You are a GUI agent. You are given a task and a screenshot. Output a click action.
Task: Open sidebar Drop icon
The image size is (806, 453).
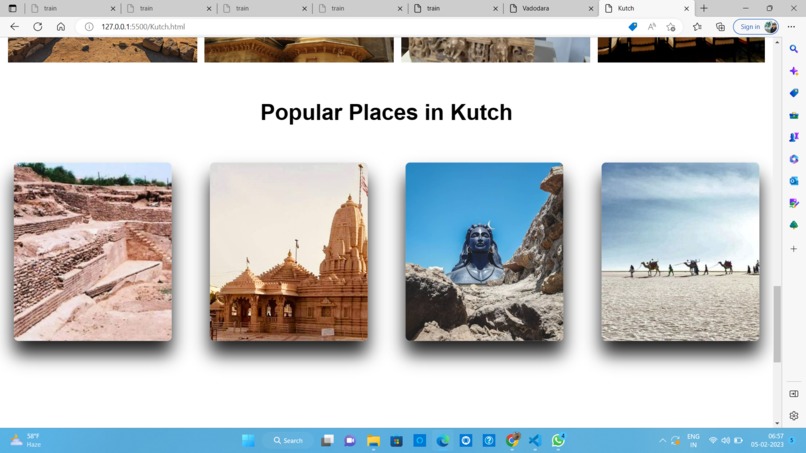click(x=794, y=203)
